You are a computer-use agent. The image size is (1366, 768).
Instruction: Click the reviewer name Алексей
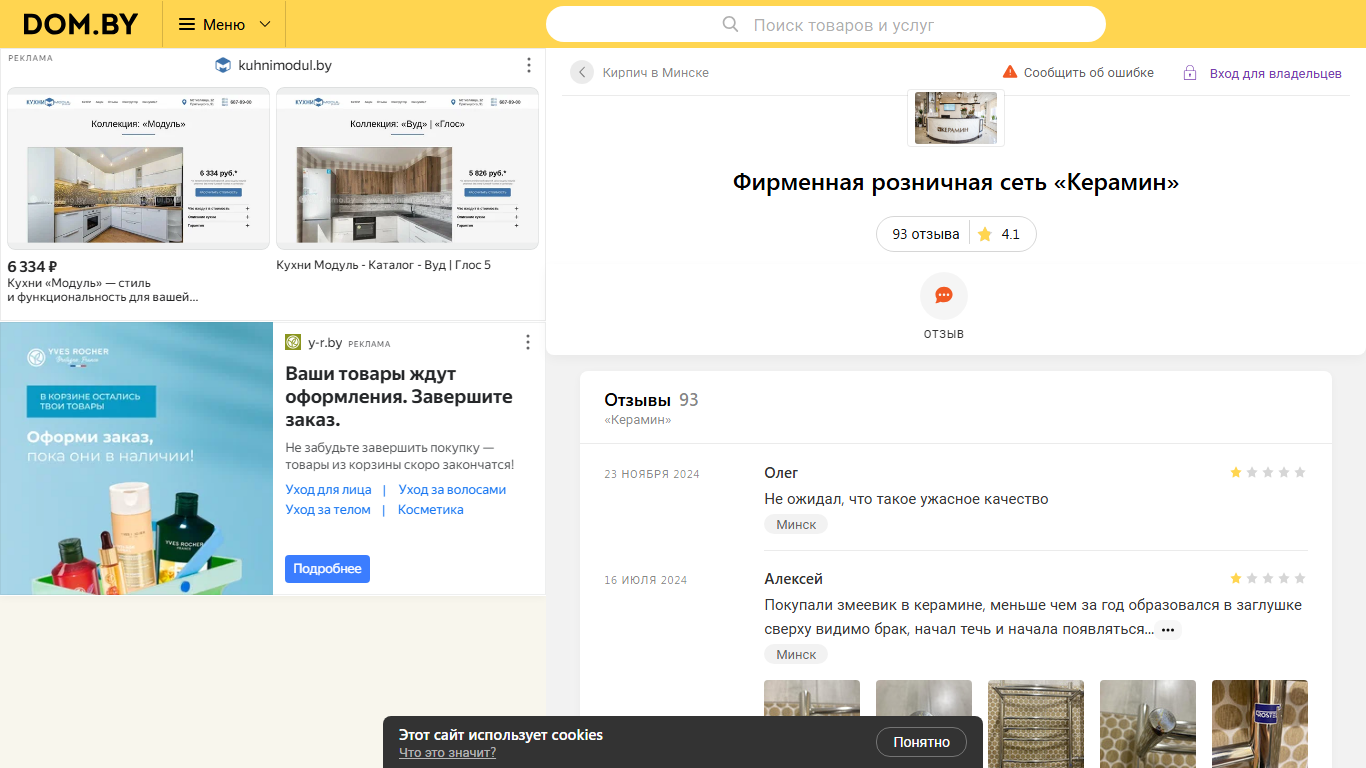pos(793,579)
